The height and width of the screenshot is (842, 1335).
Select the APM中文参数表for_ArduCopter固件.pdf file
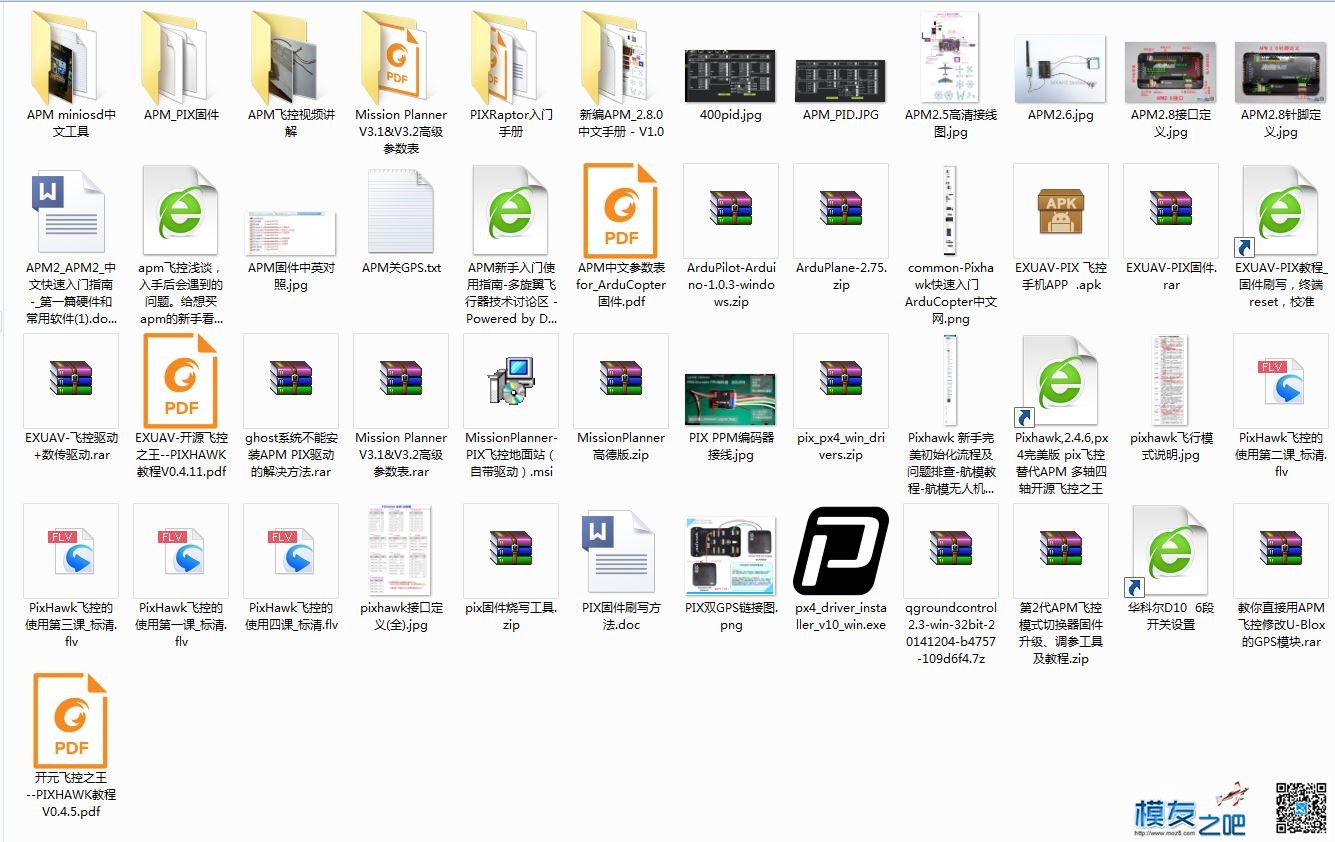pos(621,212)
